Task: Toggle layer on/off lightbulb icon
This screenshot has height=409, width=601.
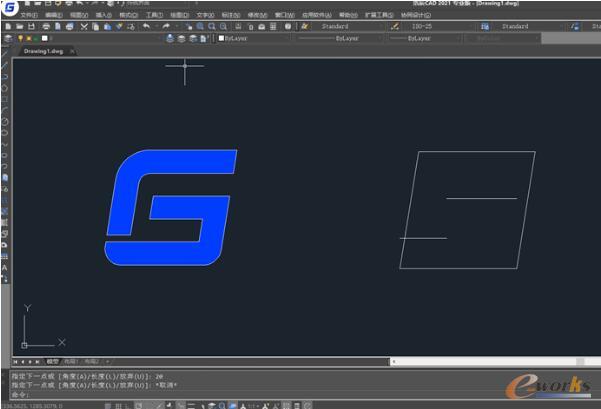Action: click(x=20, y=38)
